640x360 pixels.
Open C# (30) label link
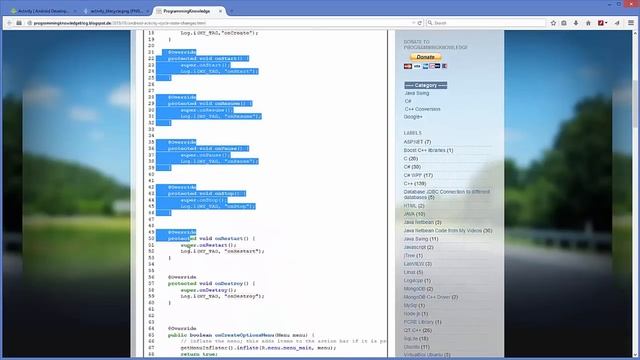(x=412, y=167)
